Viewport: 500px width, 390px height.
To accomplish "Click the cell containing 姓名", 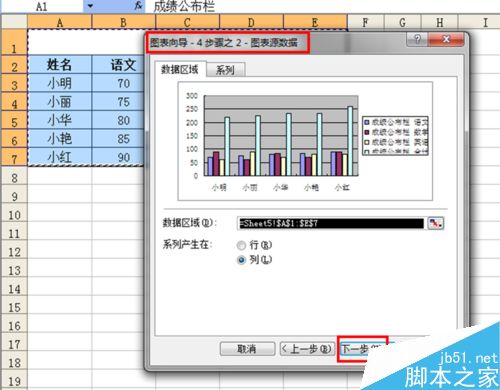I will (60, 65).
